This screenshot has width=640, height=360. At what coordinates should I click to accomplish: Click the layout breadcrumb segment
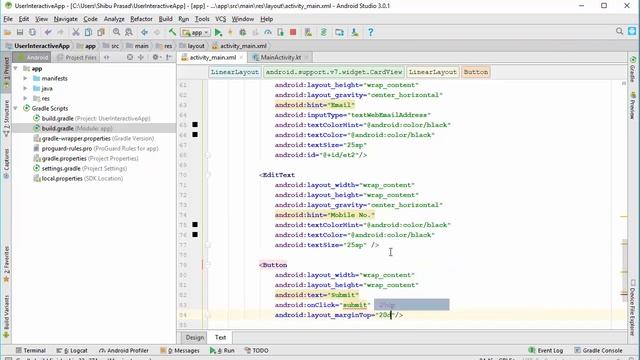tap(192, 46)
